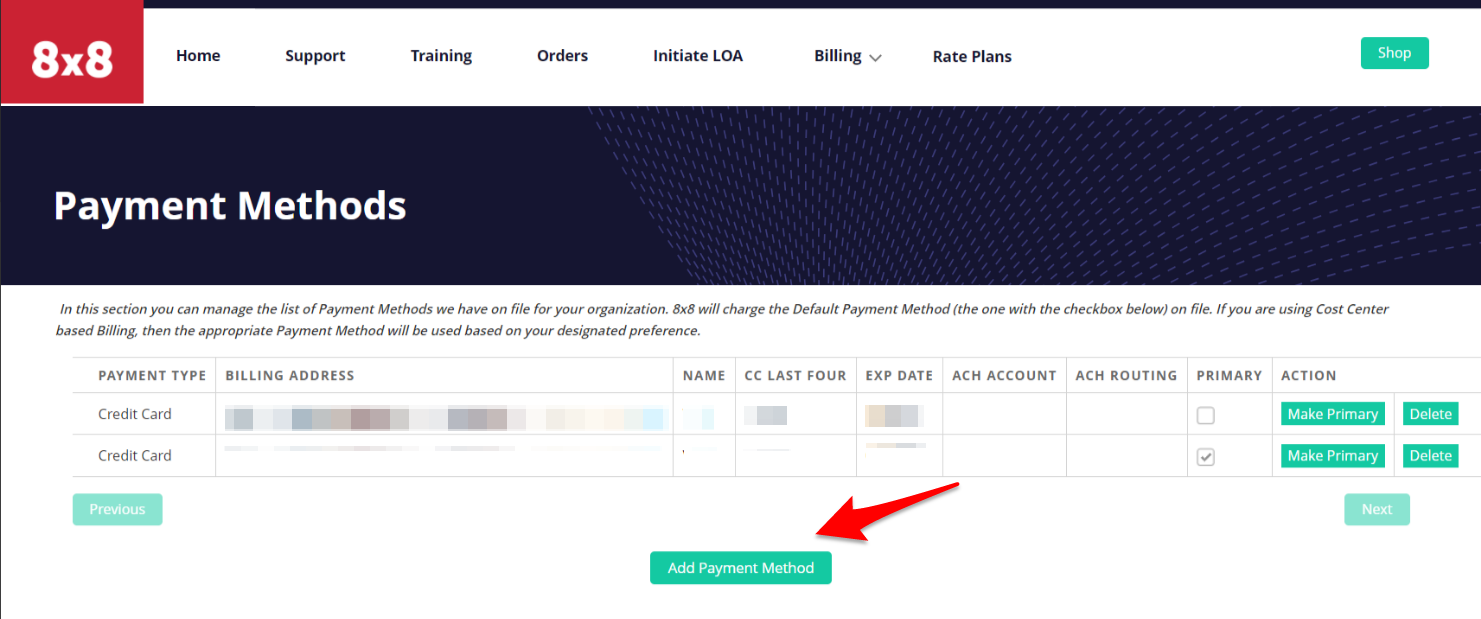
Task: Go to the Support page
Action: coord(315,56)
